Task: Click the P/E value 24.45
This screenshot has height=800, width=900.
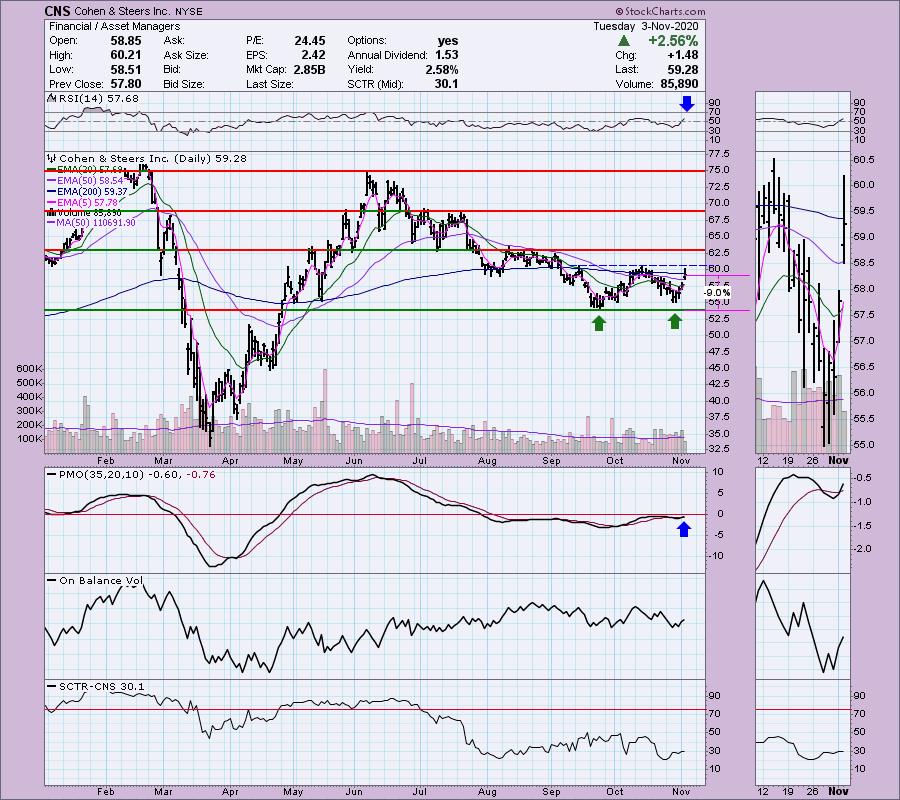Action: tap(310, 41)
